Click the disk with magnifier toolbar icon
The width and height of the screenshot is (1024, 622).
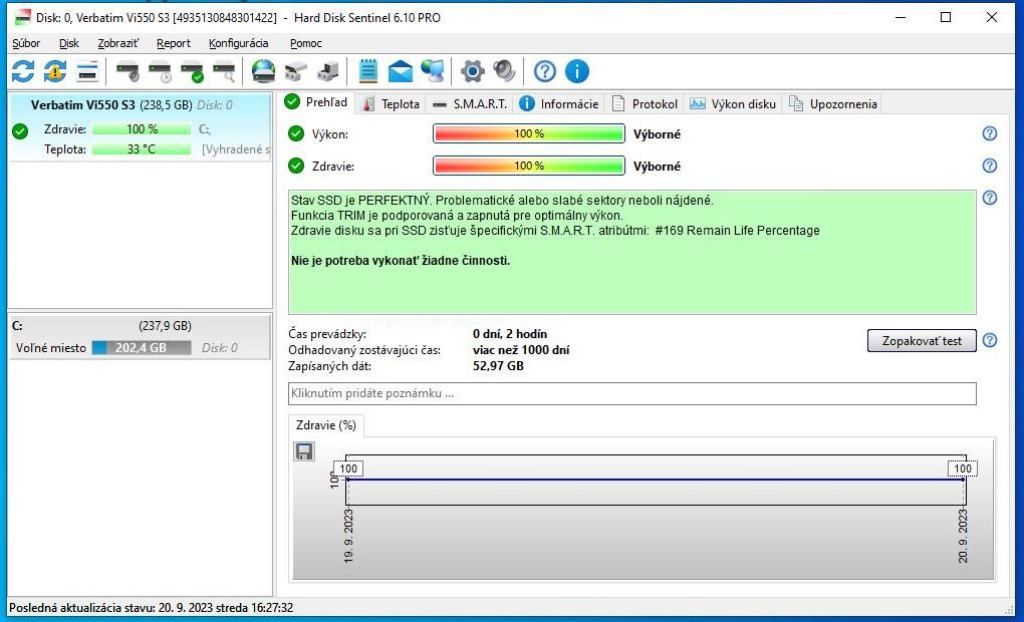pyautogui.click(x=225, y=71)
